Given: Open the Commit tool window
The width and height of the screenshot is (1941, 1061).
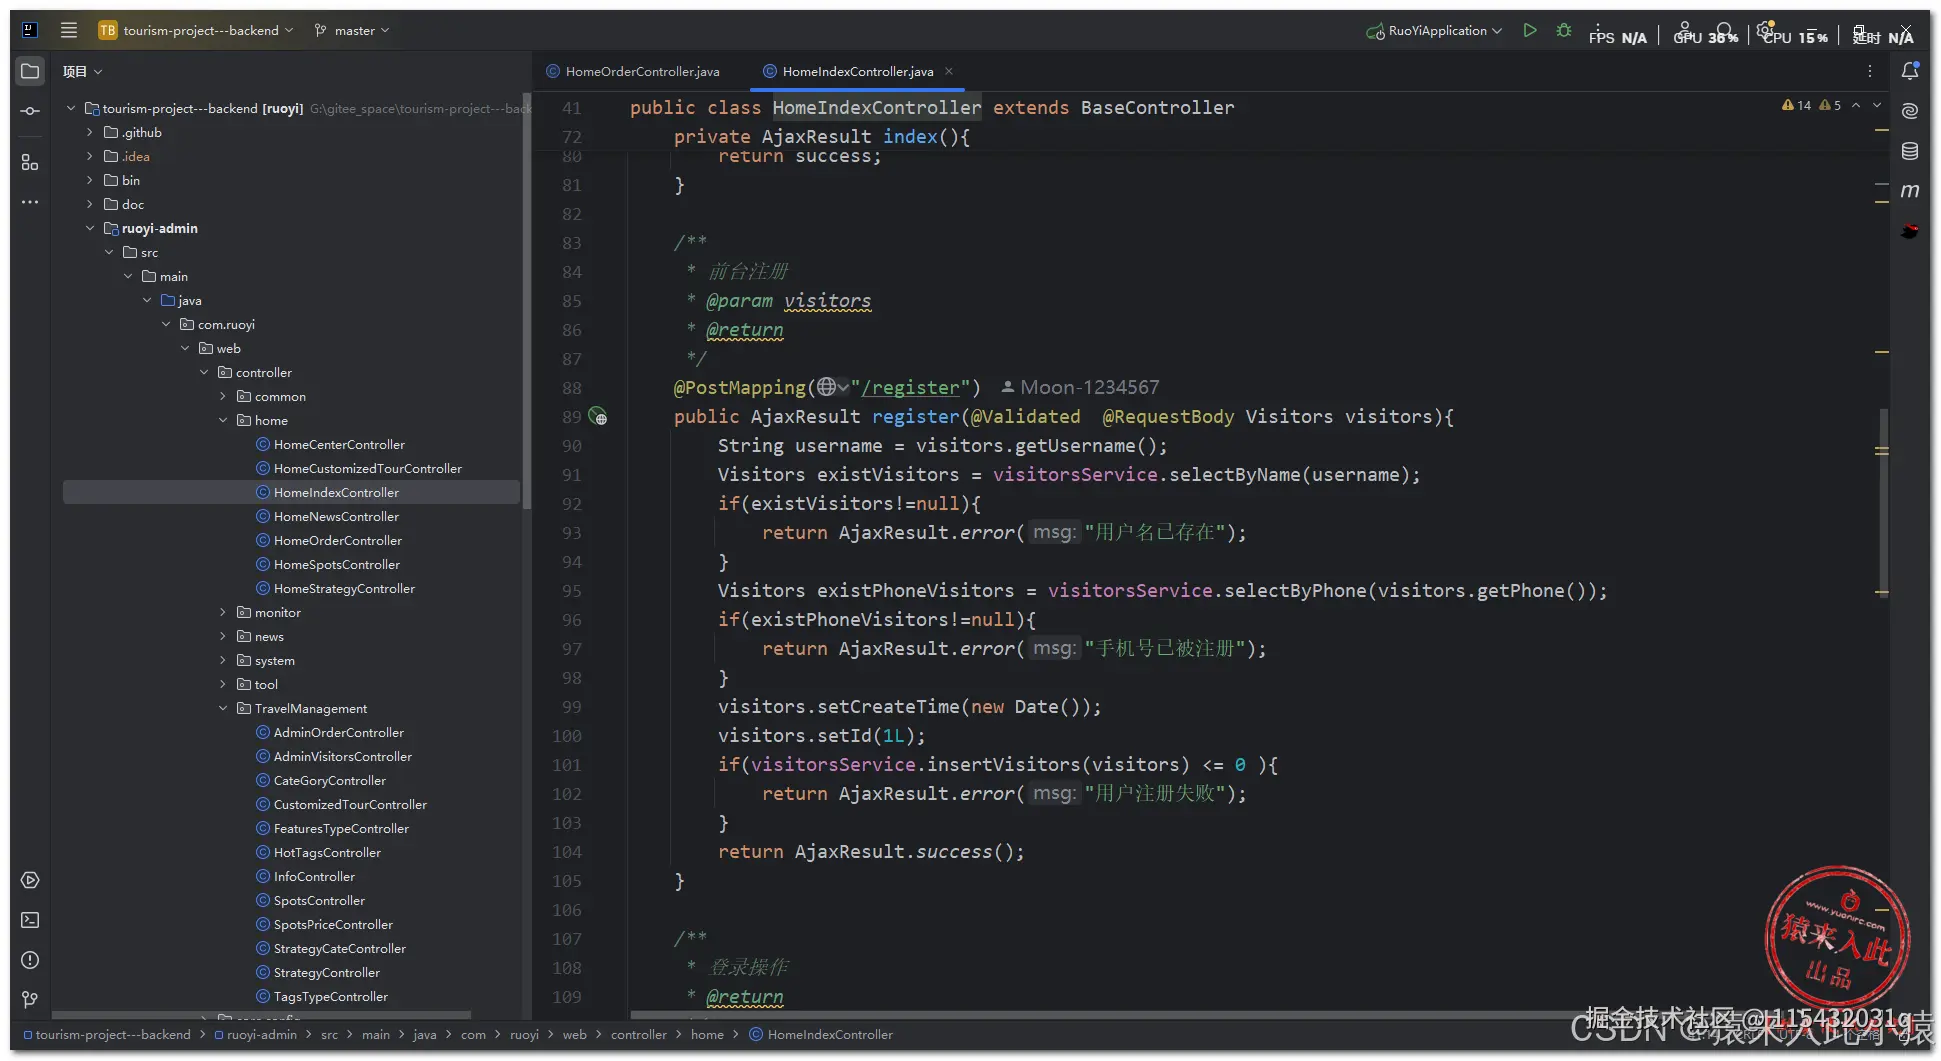Looking at the screenshot, I should point(30,111).
